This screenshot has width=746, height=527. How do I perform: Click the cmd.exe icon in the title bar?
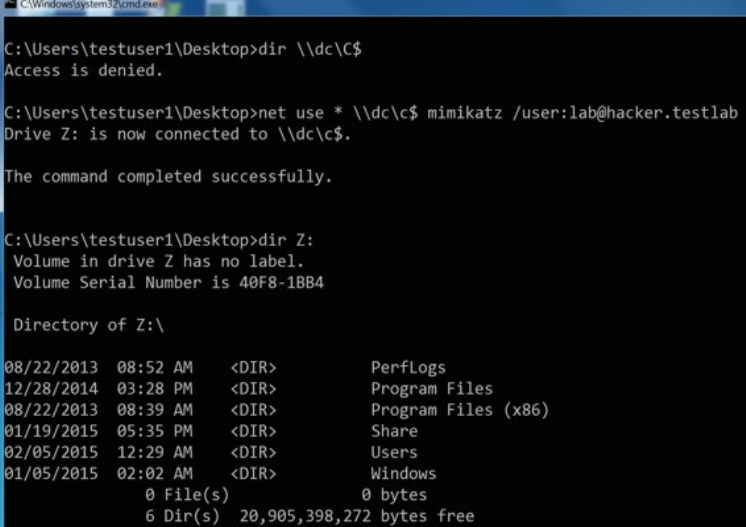point(7,5)
